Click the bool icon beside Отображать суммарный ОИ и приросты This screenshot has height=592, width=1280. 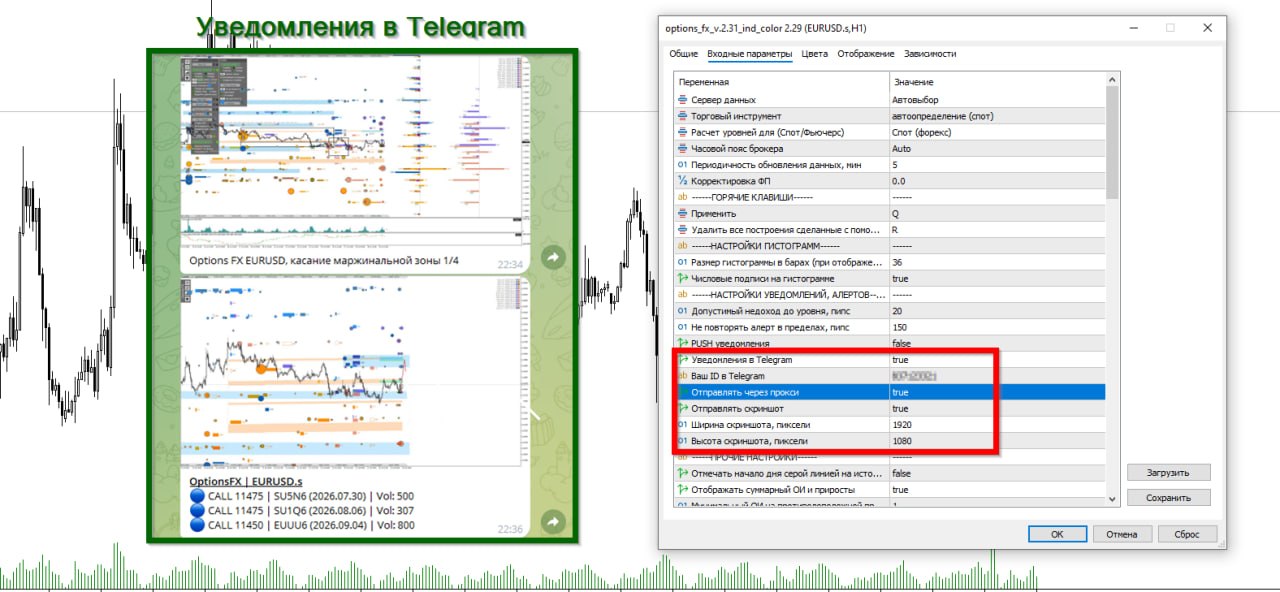coord(683,490)
